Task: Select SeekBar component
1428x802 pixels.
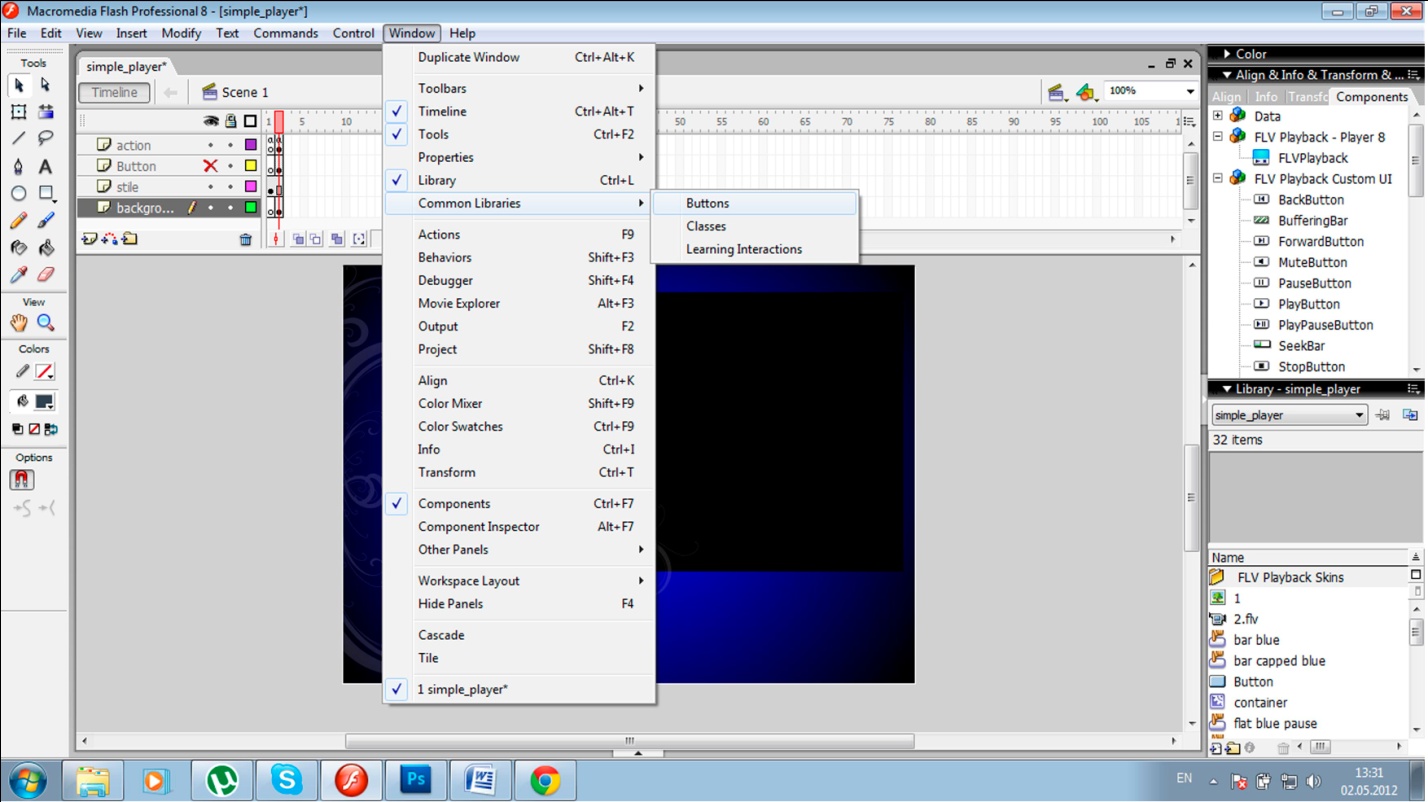Action: coord(1301,346)
